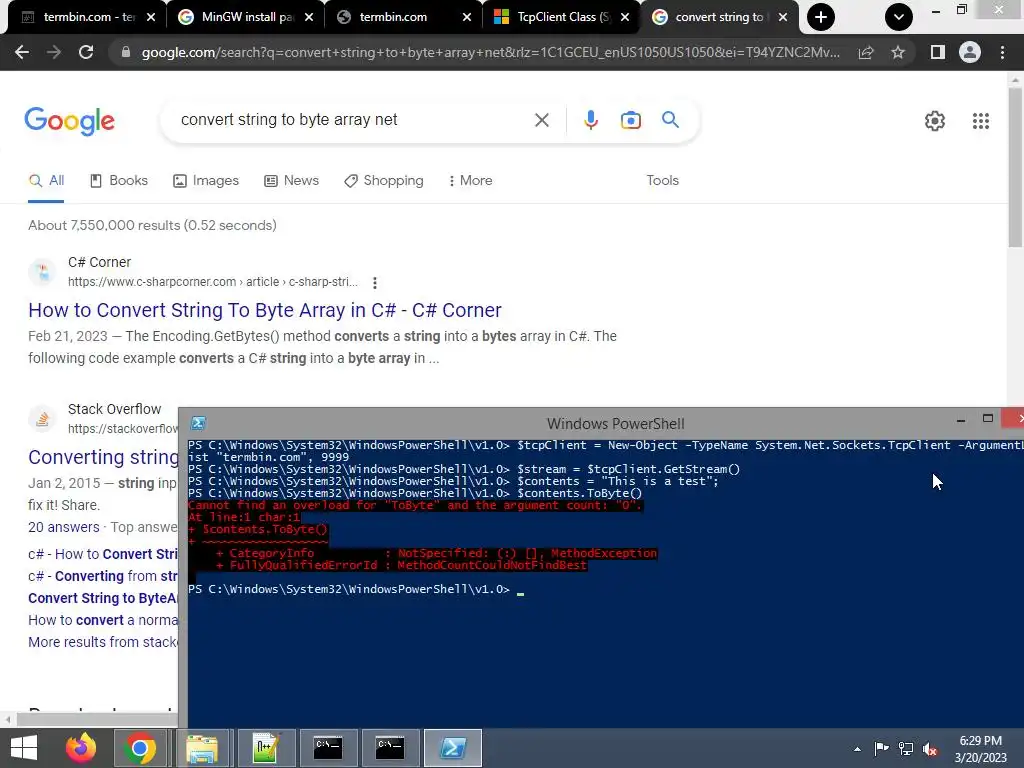Open the Windows Start button
The image size is (1024, 768).
(24, 748)
